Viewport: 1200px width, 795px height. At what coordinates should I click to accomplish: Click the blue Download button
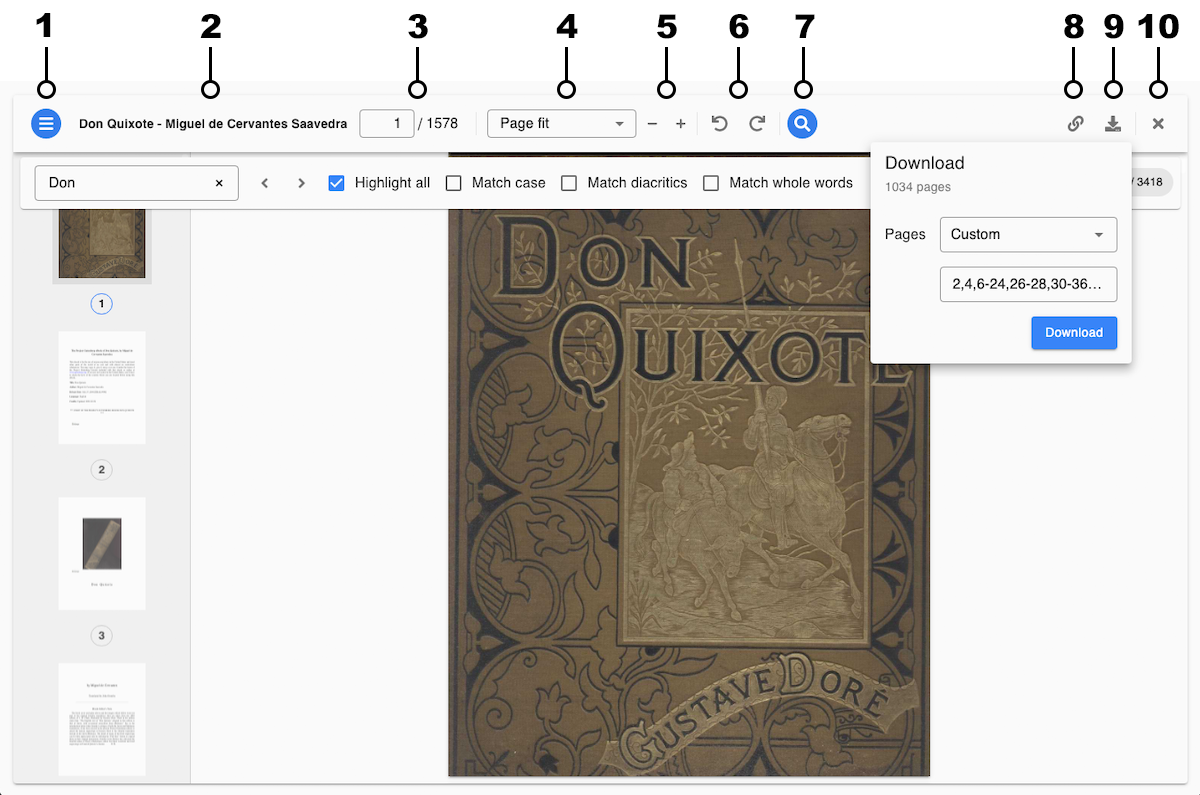[x=1074, y=333]
